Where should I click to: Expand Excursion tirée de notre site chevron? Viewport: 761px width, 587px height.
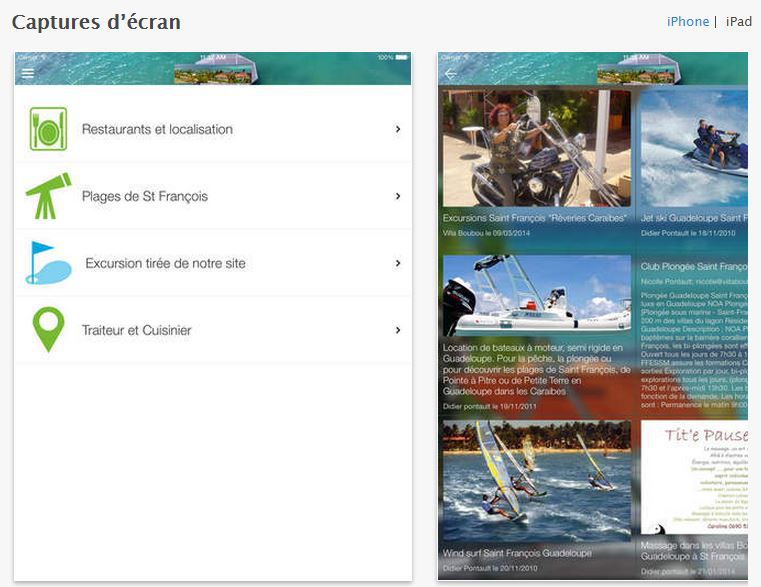point(398,263)
